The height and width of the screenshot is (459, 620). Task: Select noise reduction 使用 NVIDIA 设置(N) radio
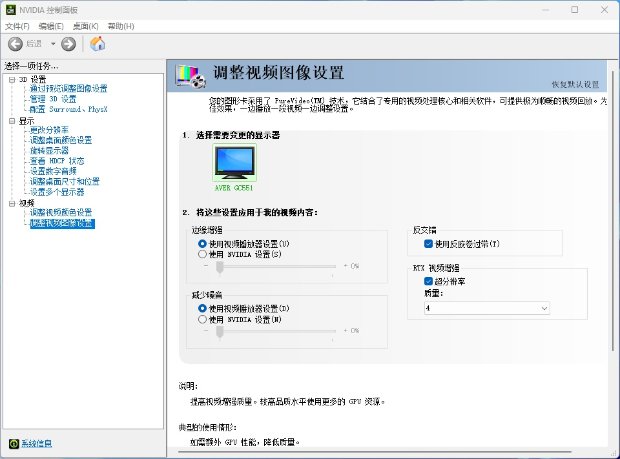202,319
